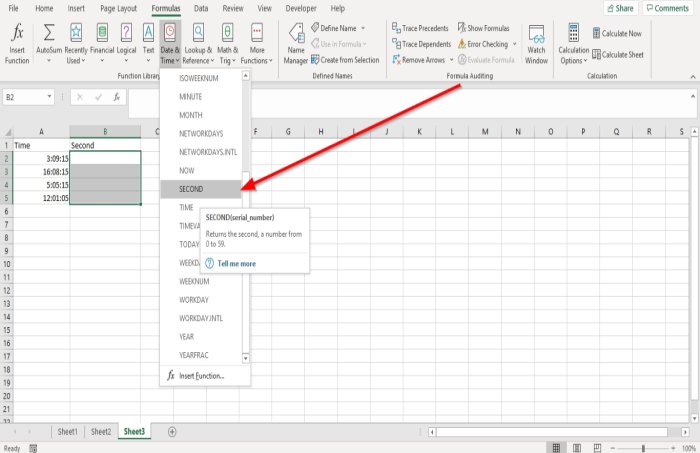Viewport: 700px width, 453px height.
Task: Click the Tell me more link
Action: tap(237, 263)
